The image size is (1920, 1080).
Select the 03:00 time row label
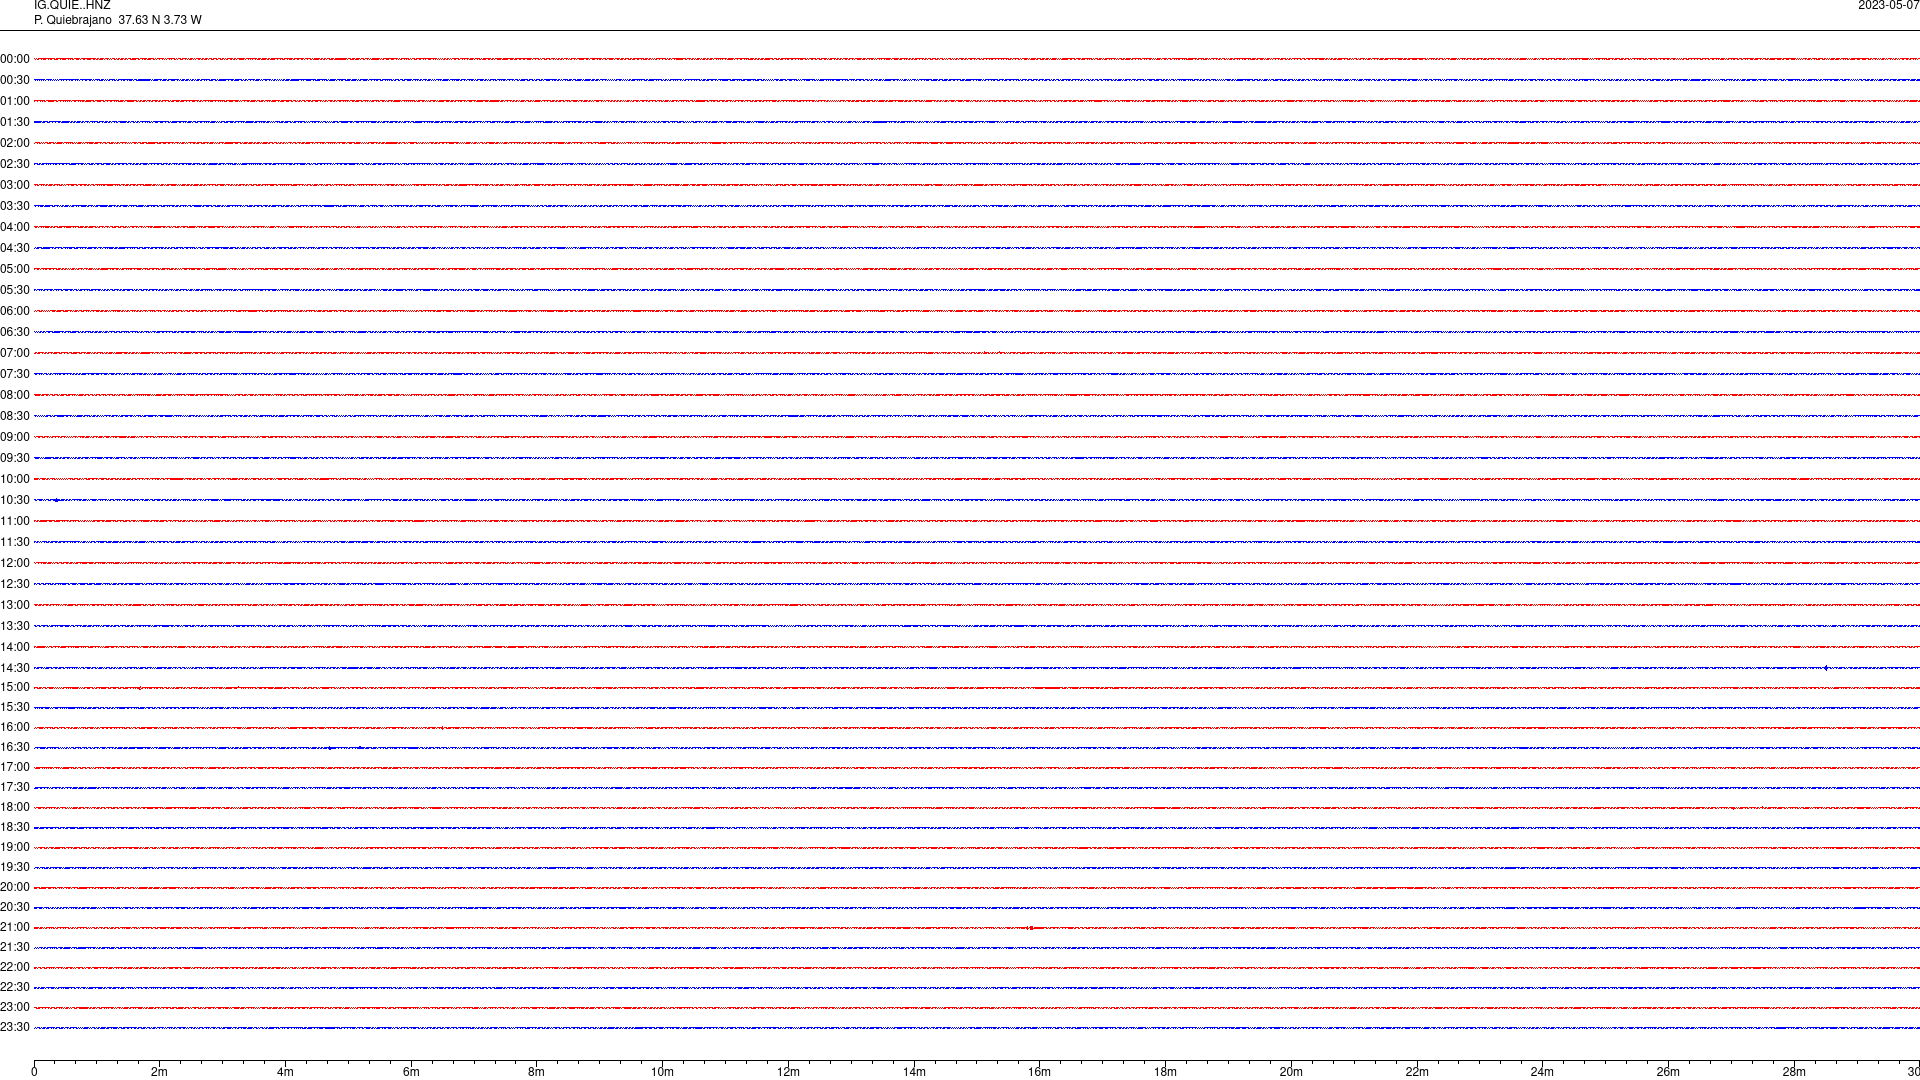15,185
